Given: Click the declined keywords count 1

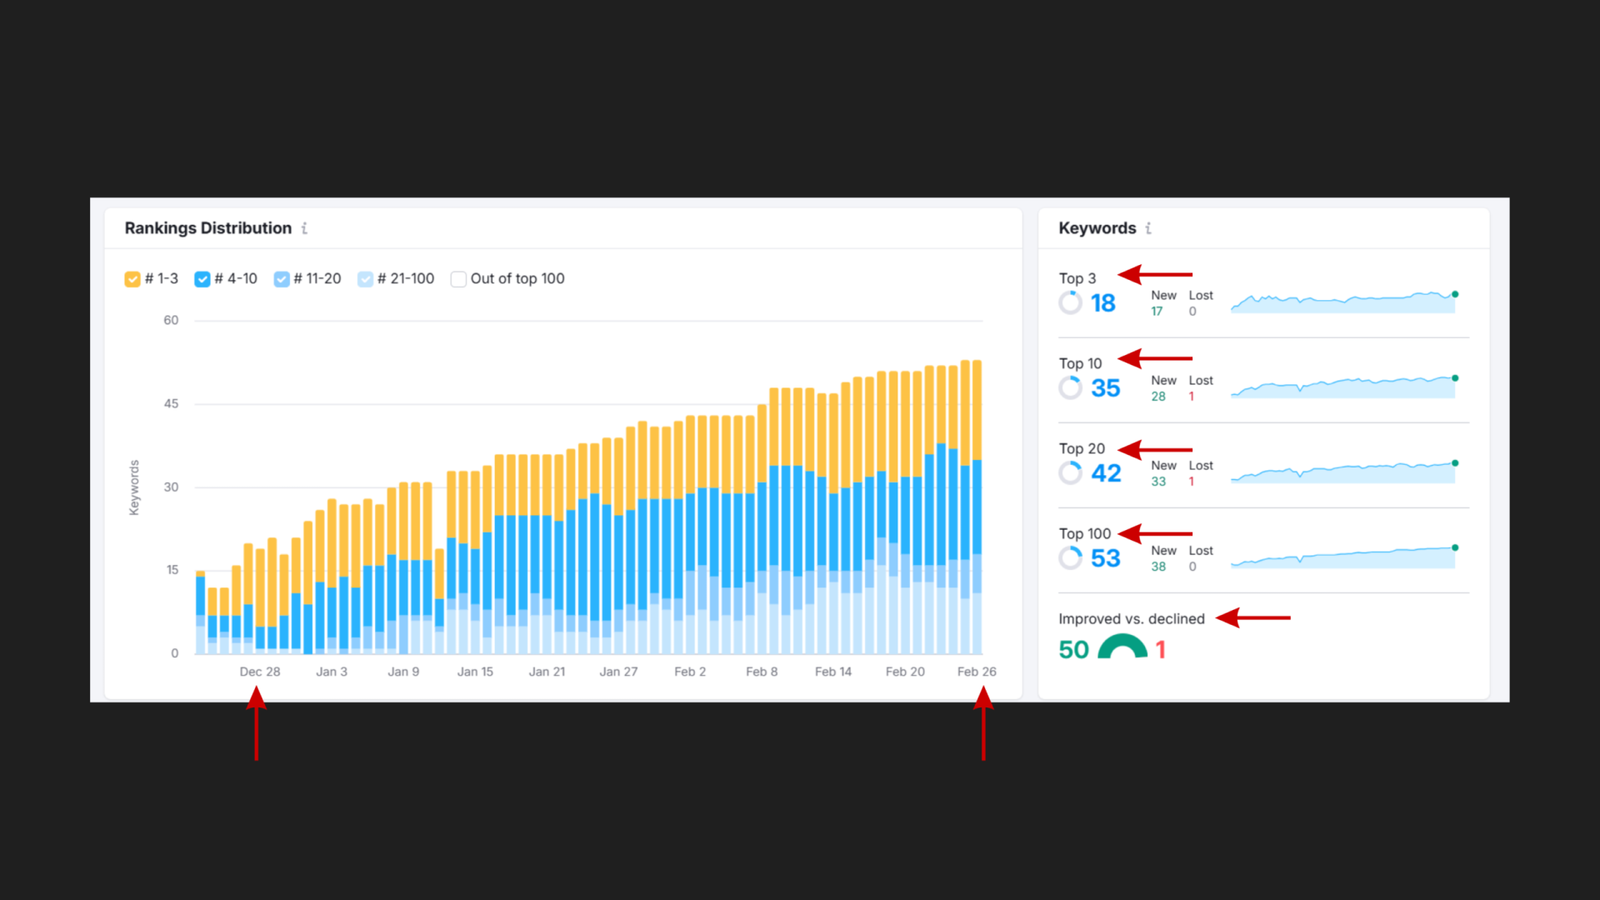Looking at the screenshot, I should coord(1159,649).
